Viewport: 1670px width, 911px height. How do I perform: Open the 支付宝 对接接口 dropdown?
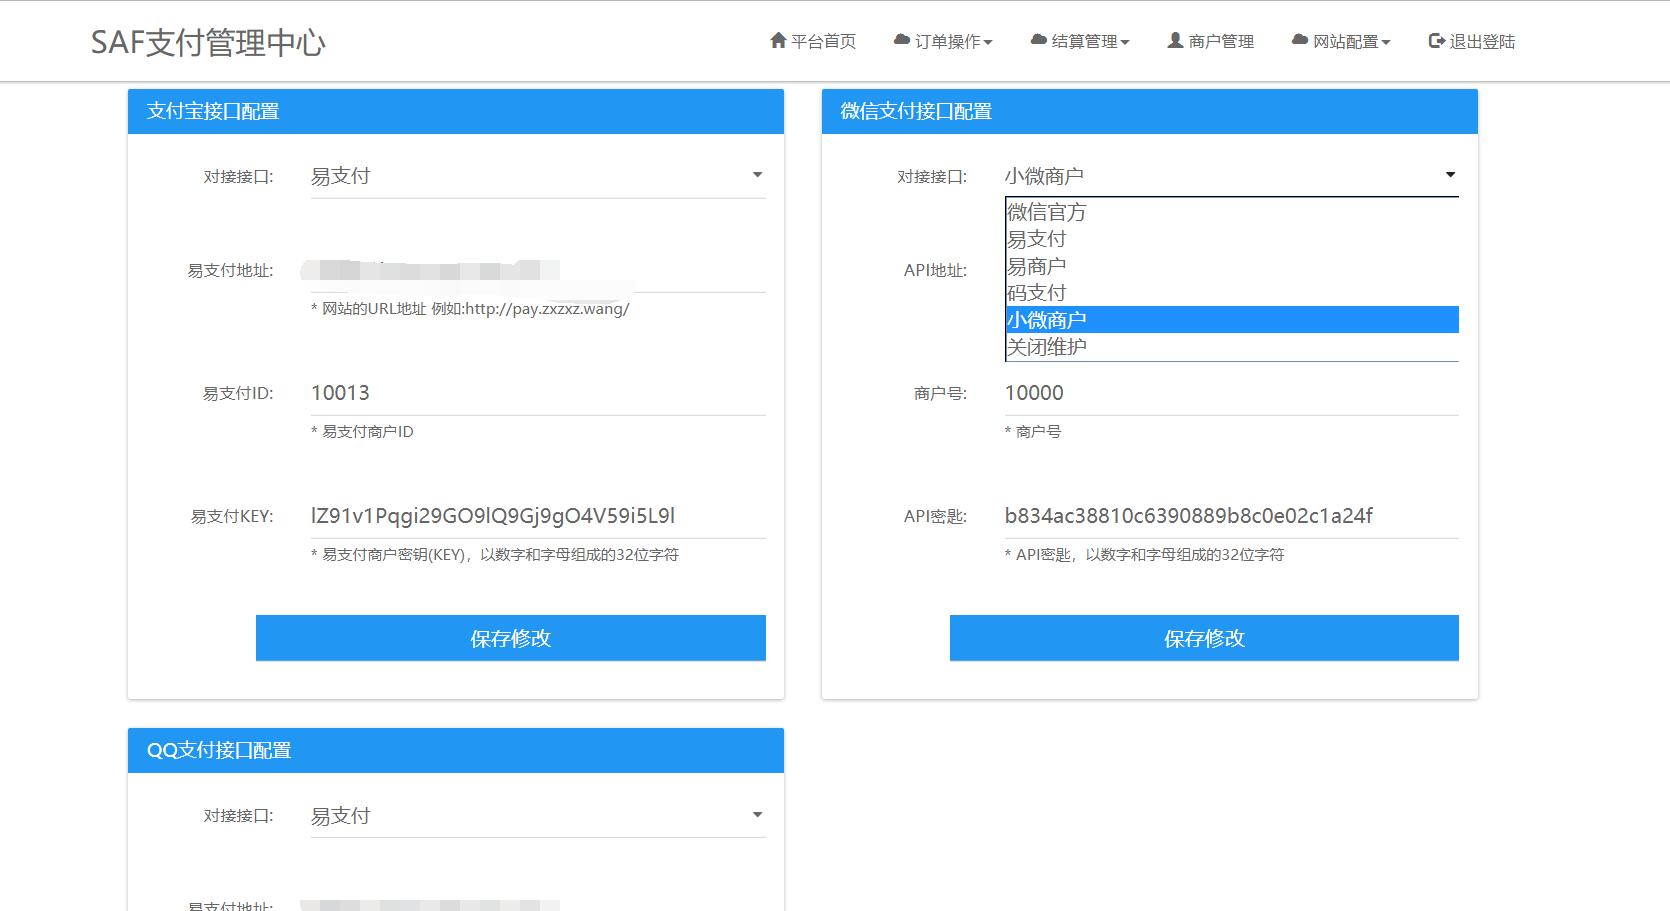click(538, 176)
